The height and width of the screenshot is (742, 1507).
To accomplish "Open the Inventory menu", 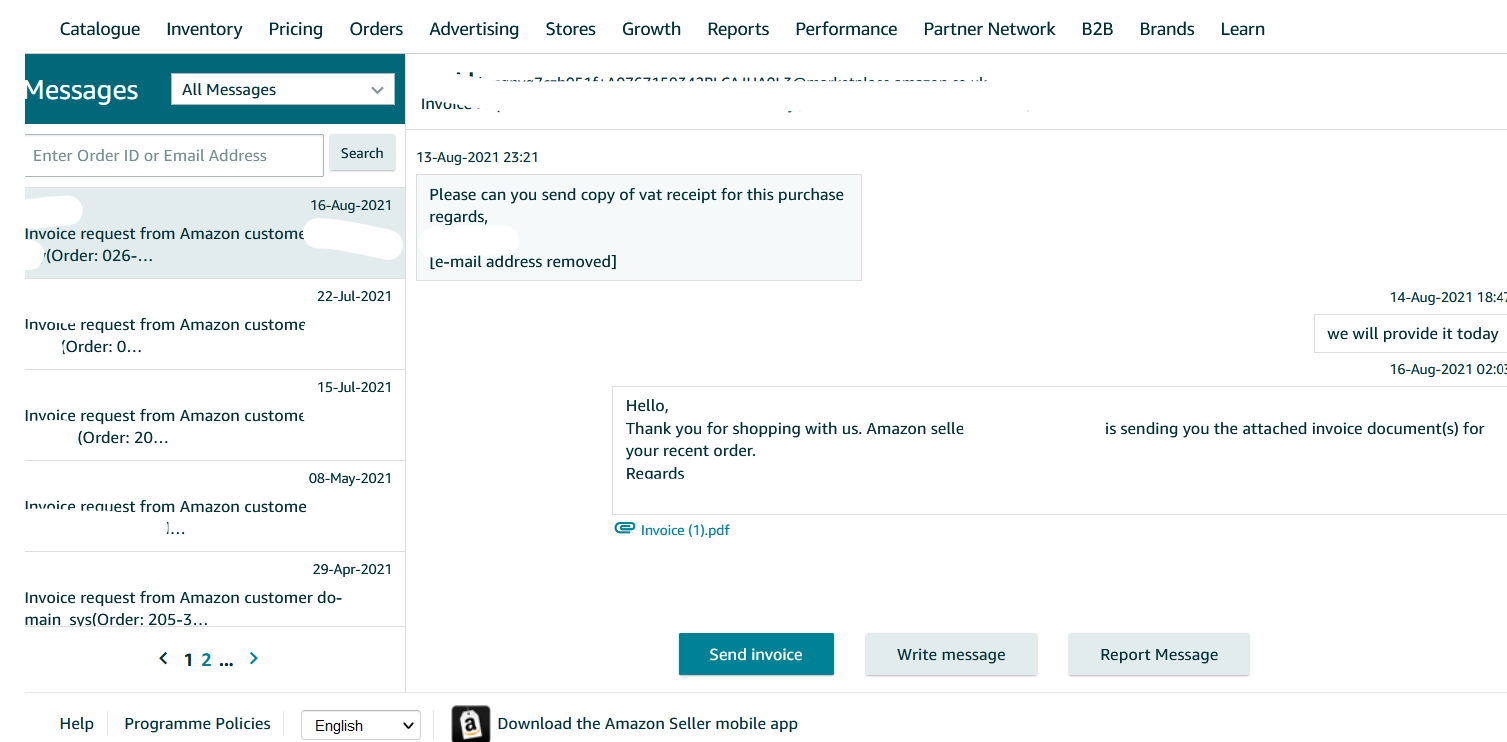I will click(x=204, y=29).
